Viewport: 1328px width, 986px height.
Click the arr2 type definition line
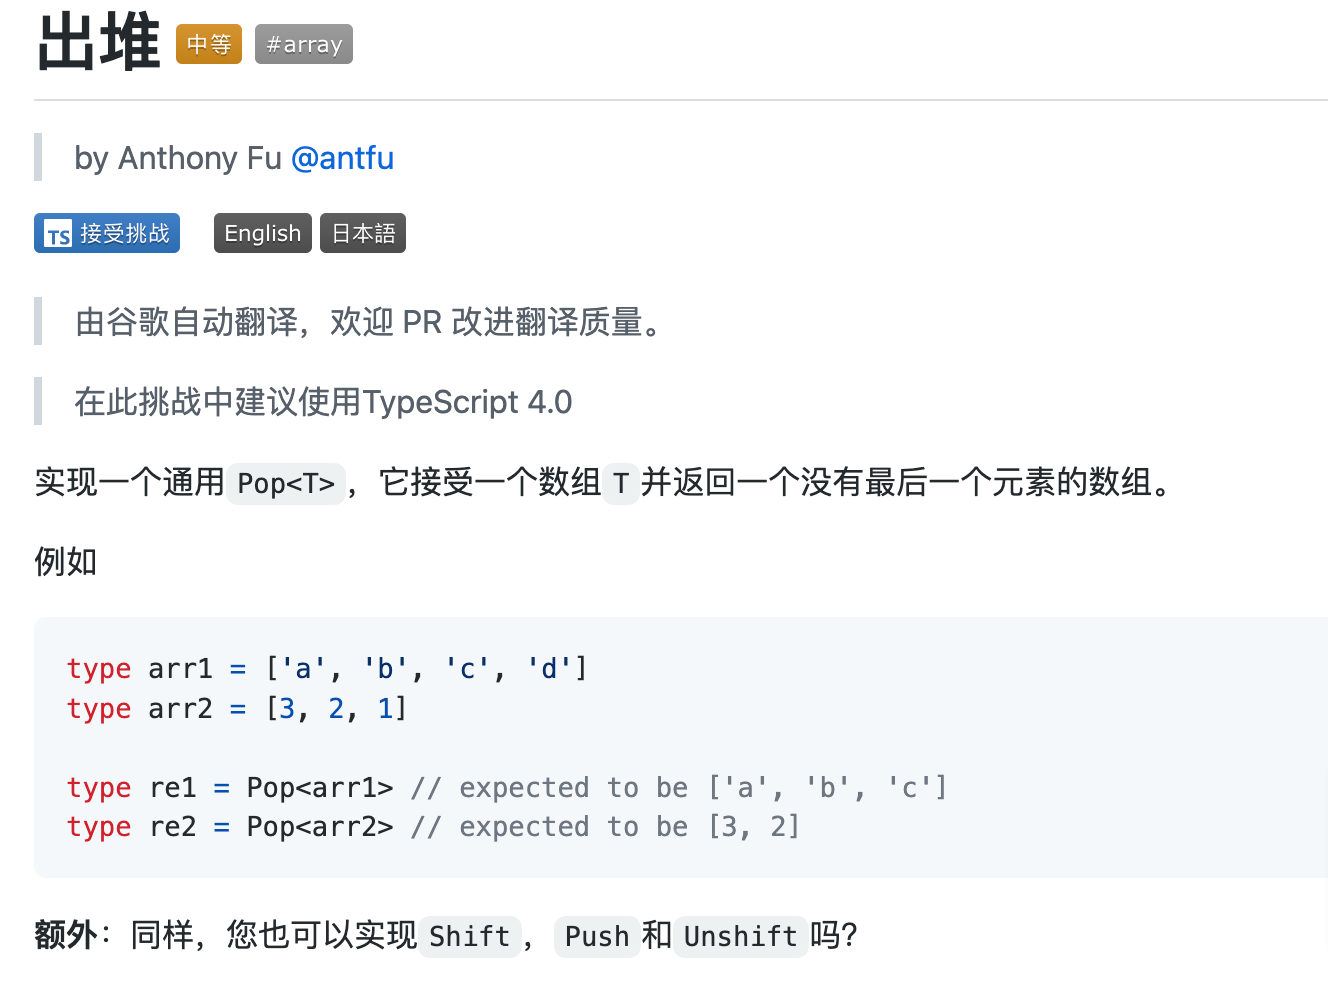(237, 708)
